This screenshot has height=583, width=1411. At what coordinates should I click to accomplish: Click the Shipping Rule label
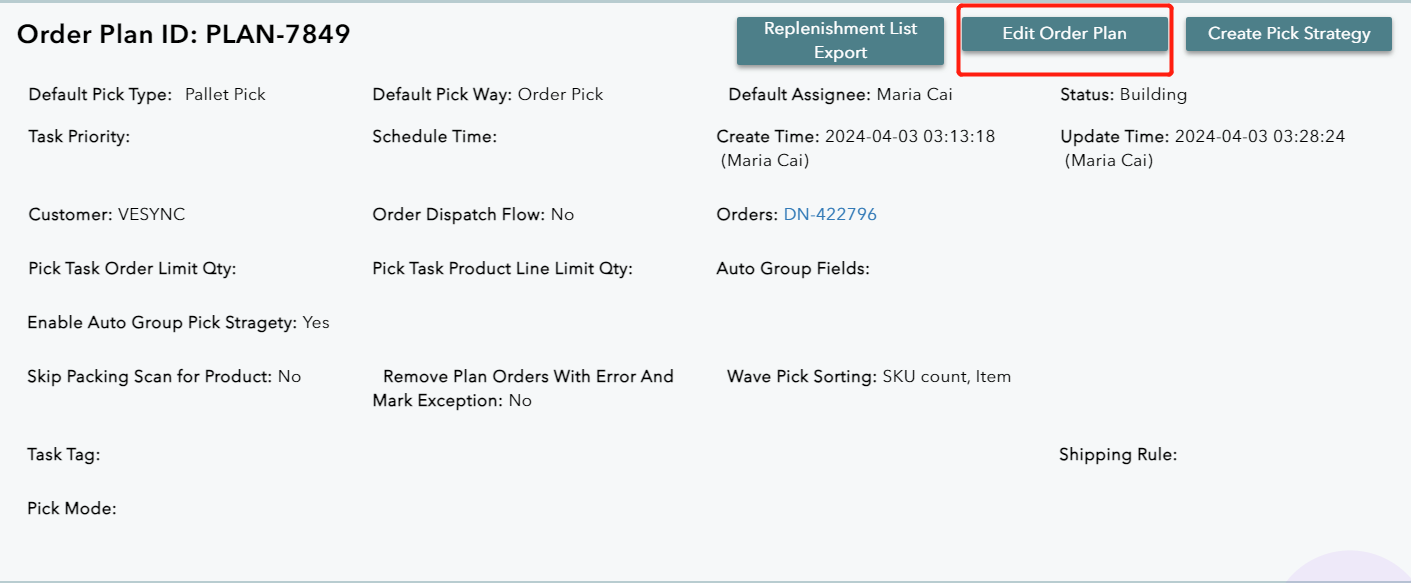pyautogui.click(x=1117, y=455)
